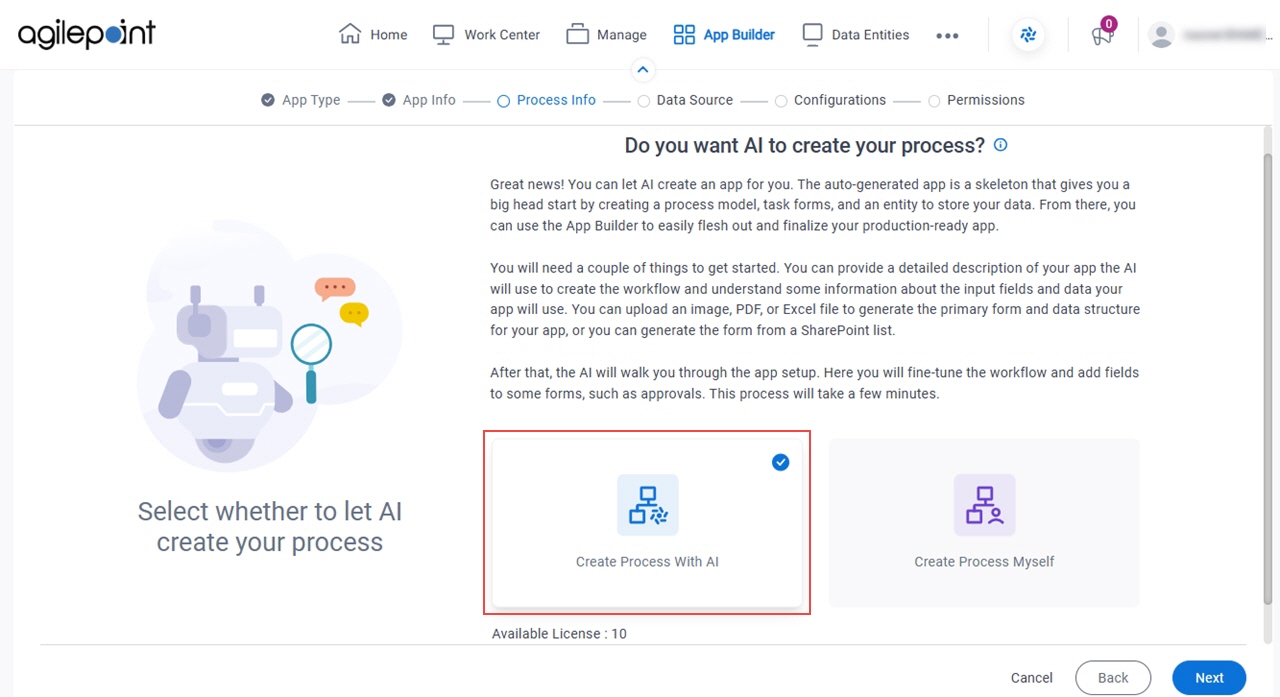
Task: Click the Work Center monitor icon
Action: 443,34
